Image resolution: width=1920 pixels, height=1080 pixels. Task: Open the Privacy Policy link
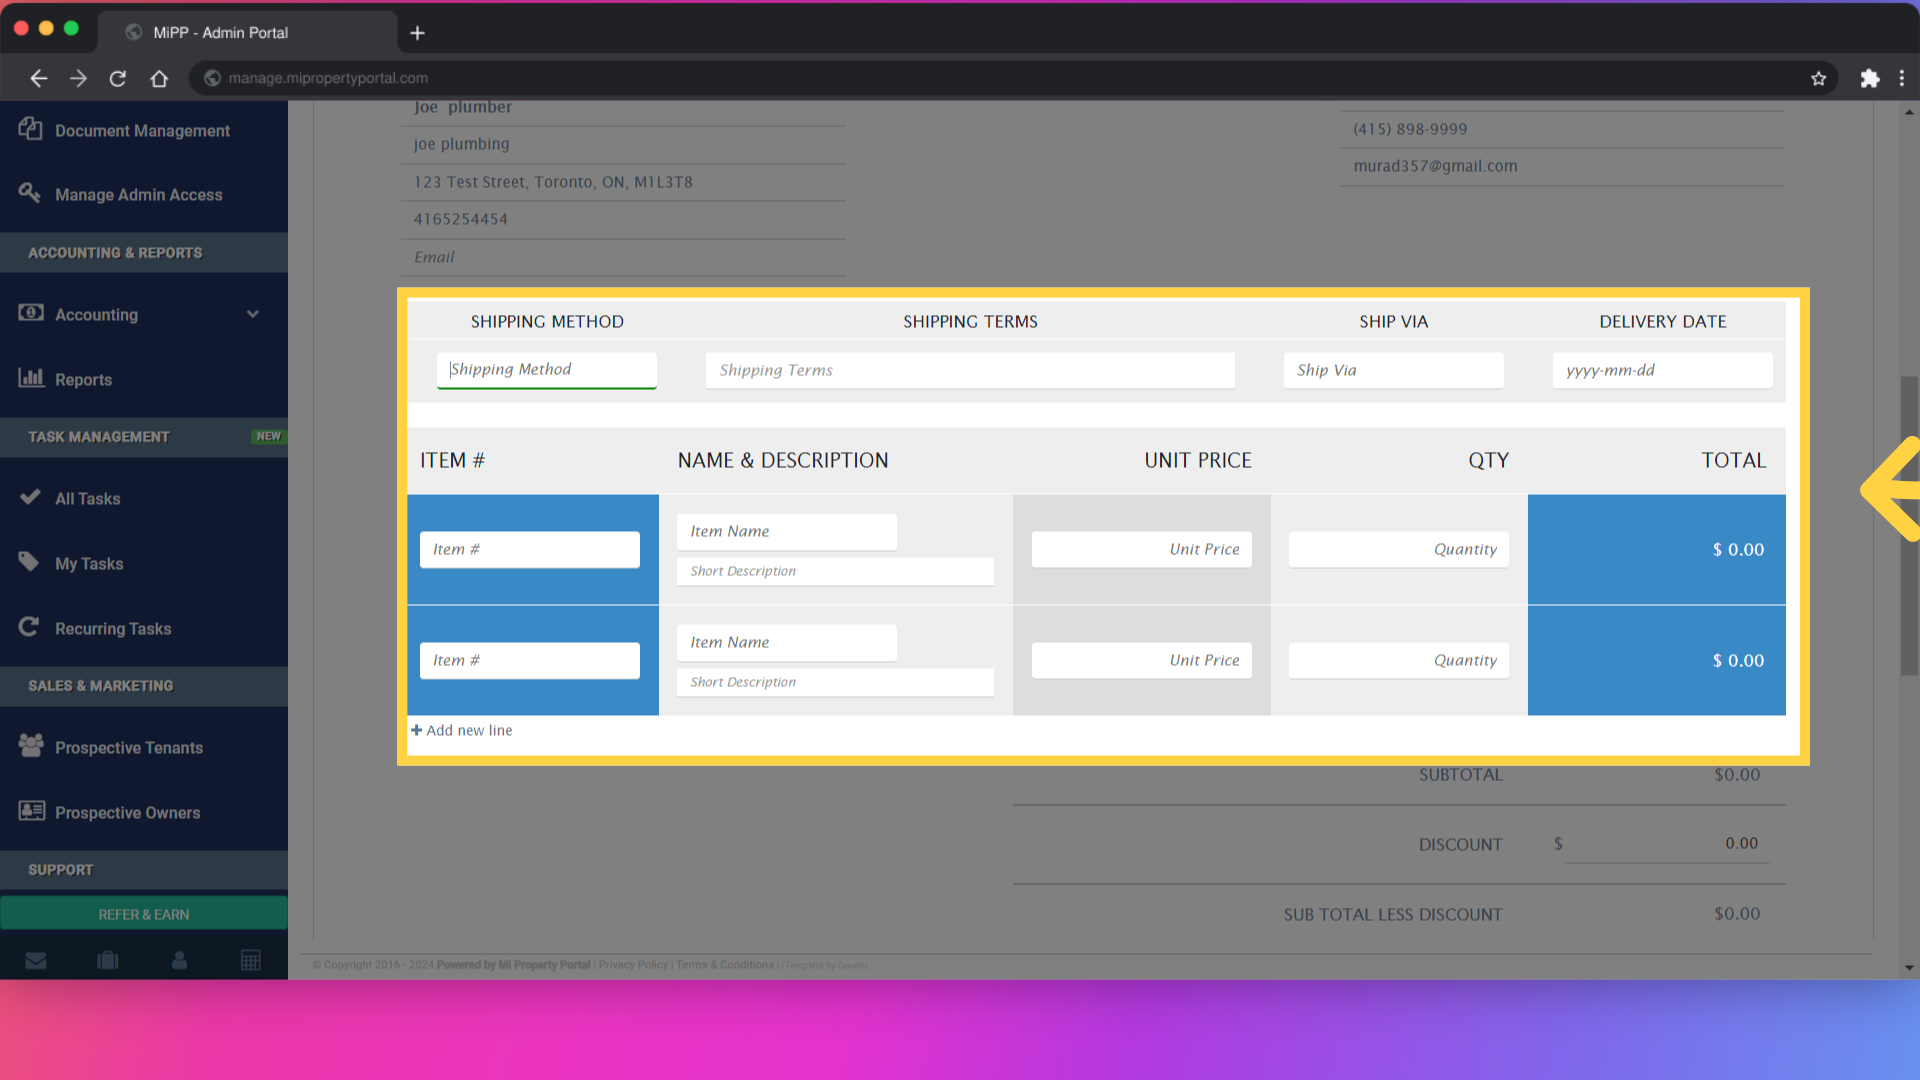click(x=633, y=965)
